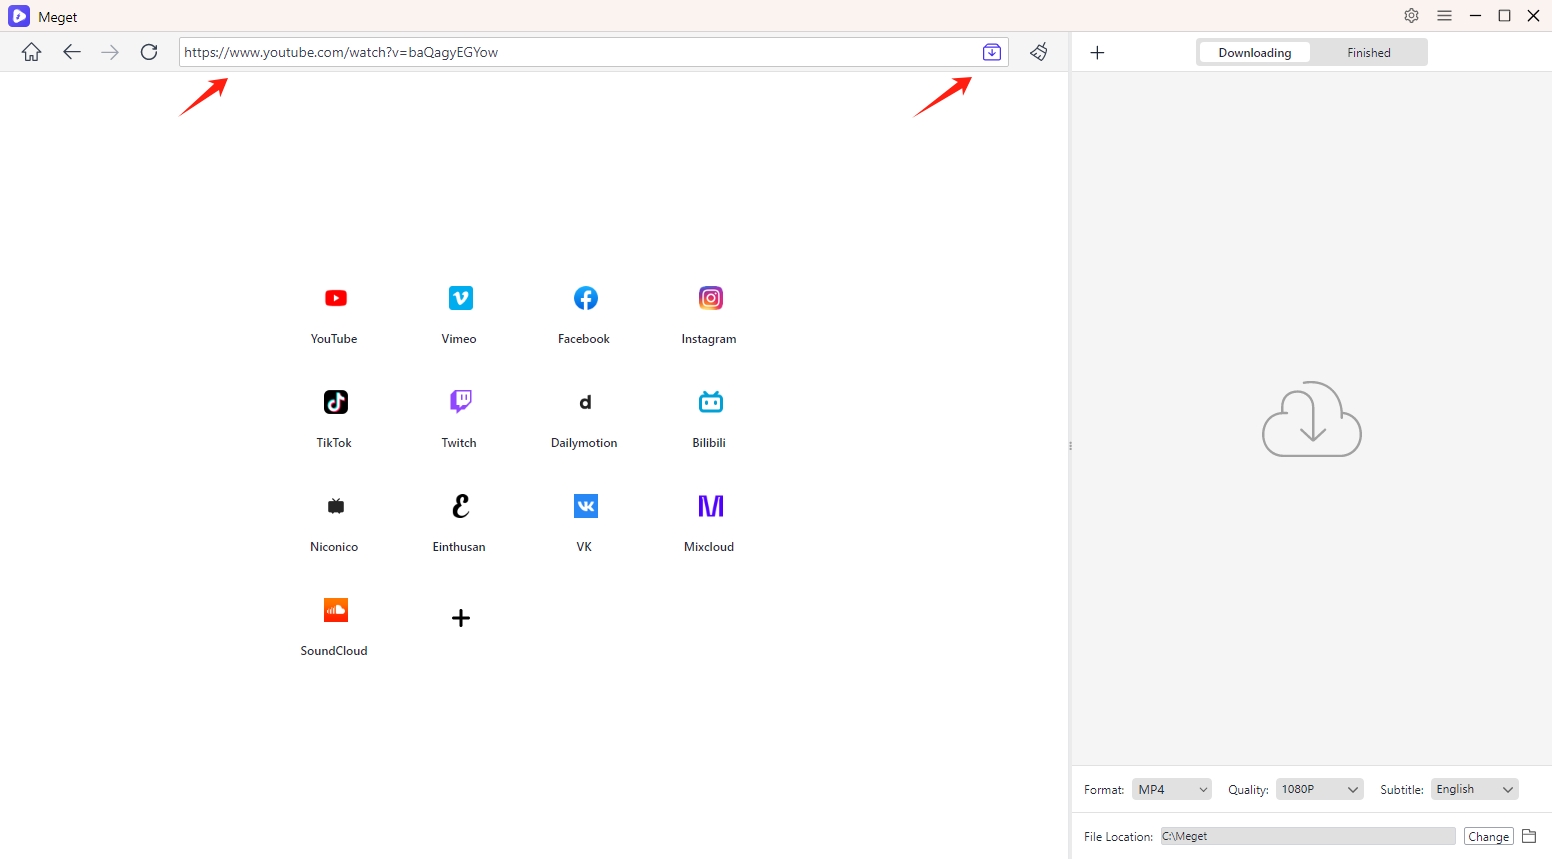
Task: Click the Change file location button
Action: click(x=1489, y=836)
